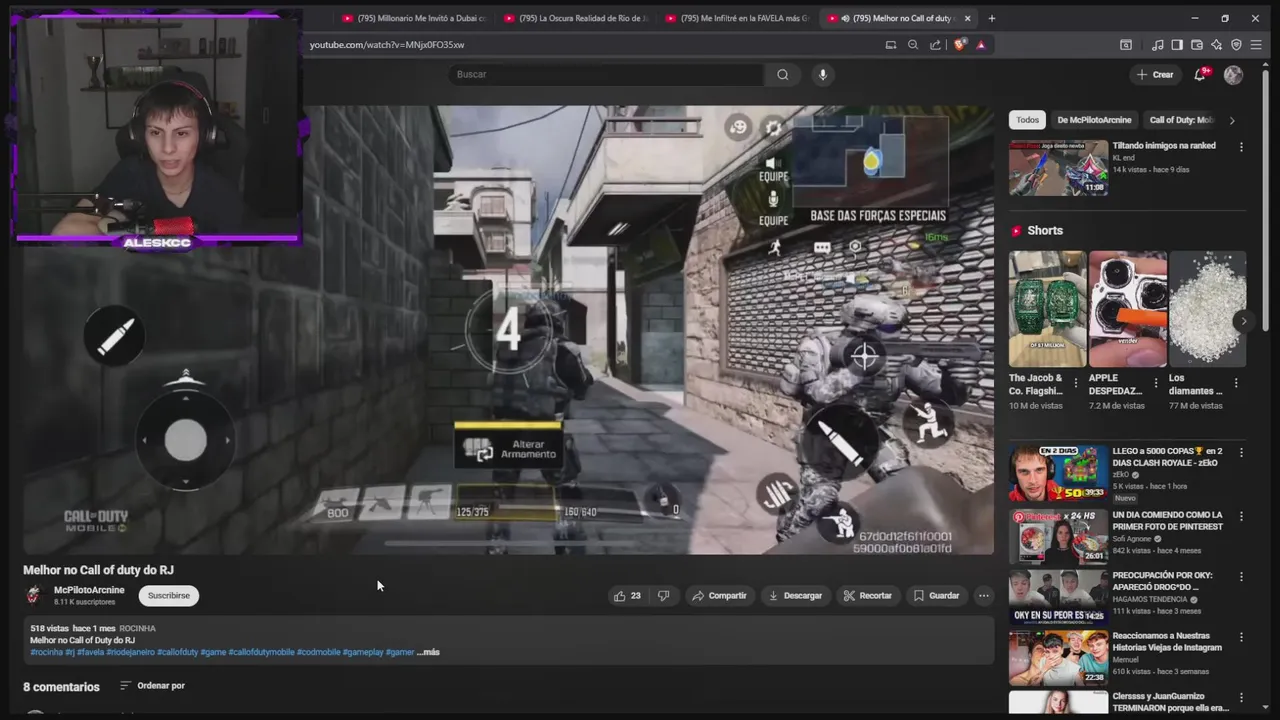Open Tiltando inimigos na ranked thumbnail
1280x720 pixels.
tap(1058, 167)
